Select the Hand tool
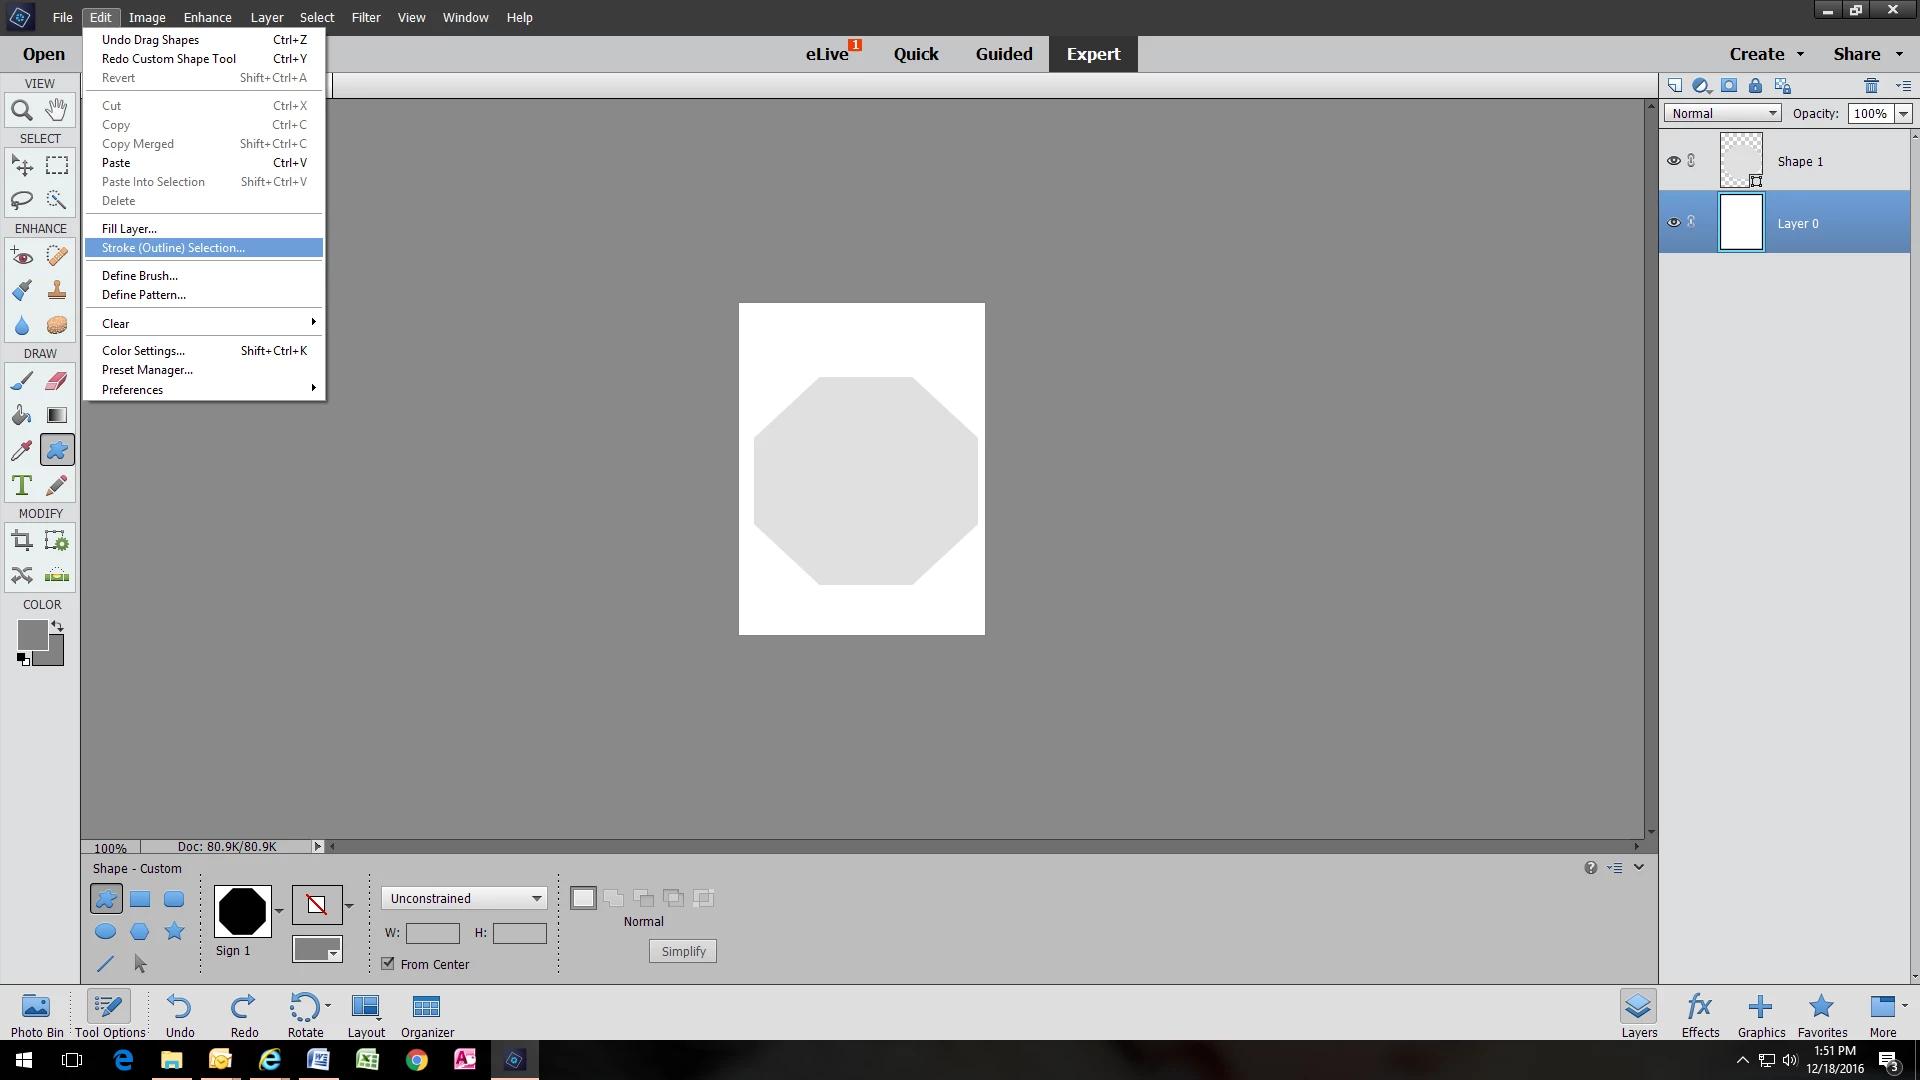This screenshot has height=1080, width=1920. (57, 110)
